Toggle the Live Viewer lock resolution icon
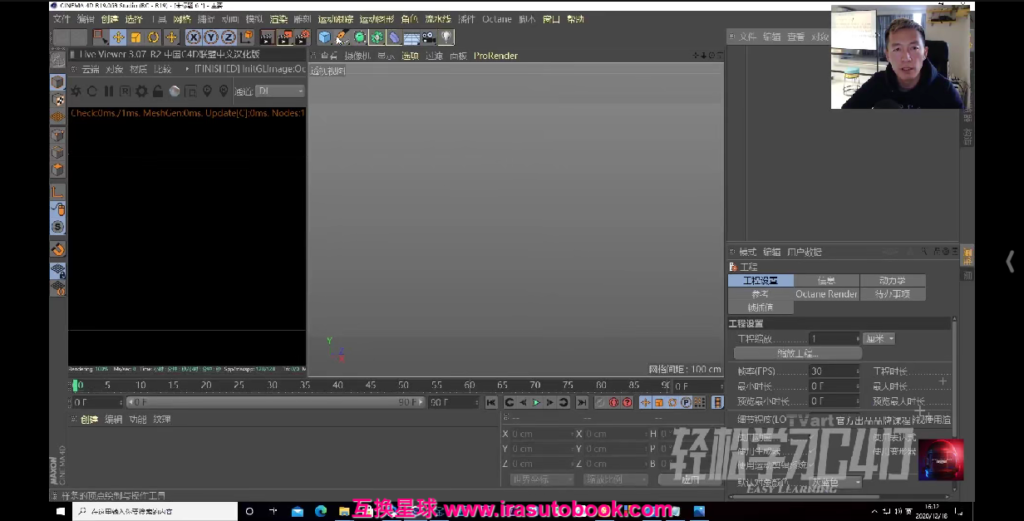1024x521 pixels. pyautogui.click(x=157, y=91)
